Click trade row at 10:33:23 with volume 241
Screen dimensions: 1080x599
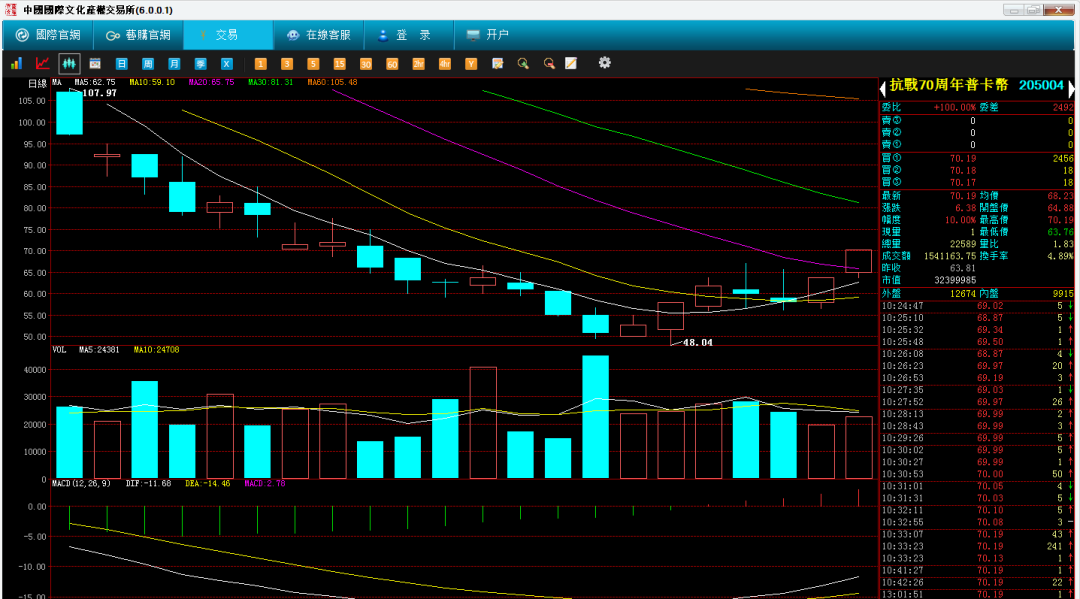pyautogui.click(x=977, y=546)
